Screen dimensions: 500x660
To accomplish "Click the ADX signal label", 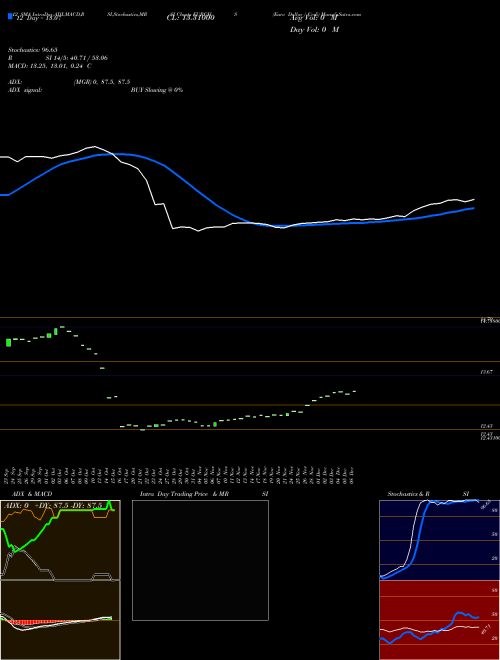I will click(25, 90).
